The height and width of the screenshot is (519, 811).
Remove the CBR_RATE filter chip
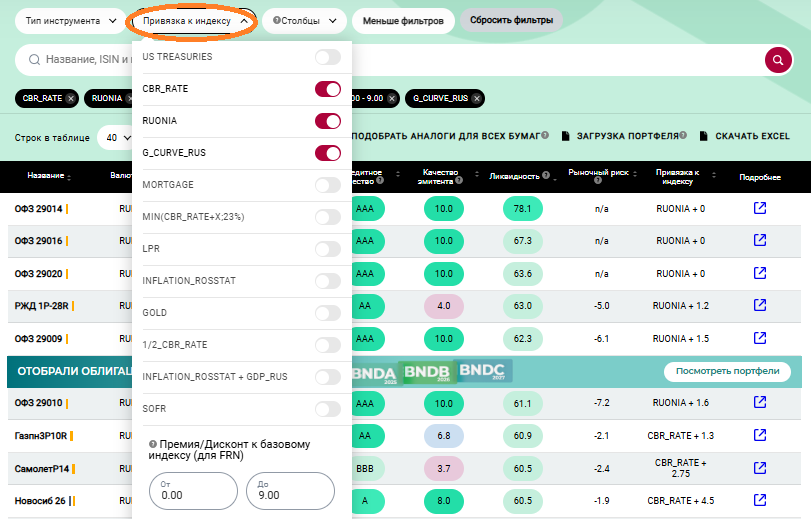pyautogui.click(x=69, y=98)
